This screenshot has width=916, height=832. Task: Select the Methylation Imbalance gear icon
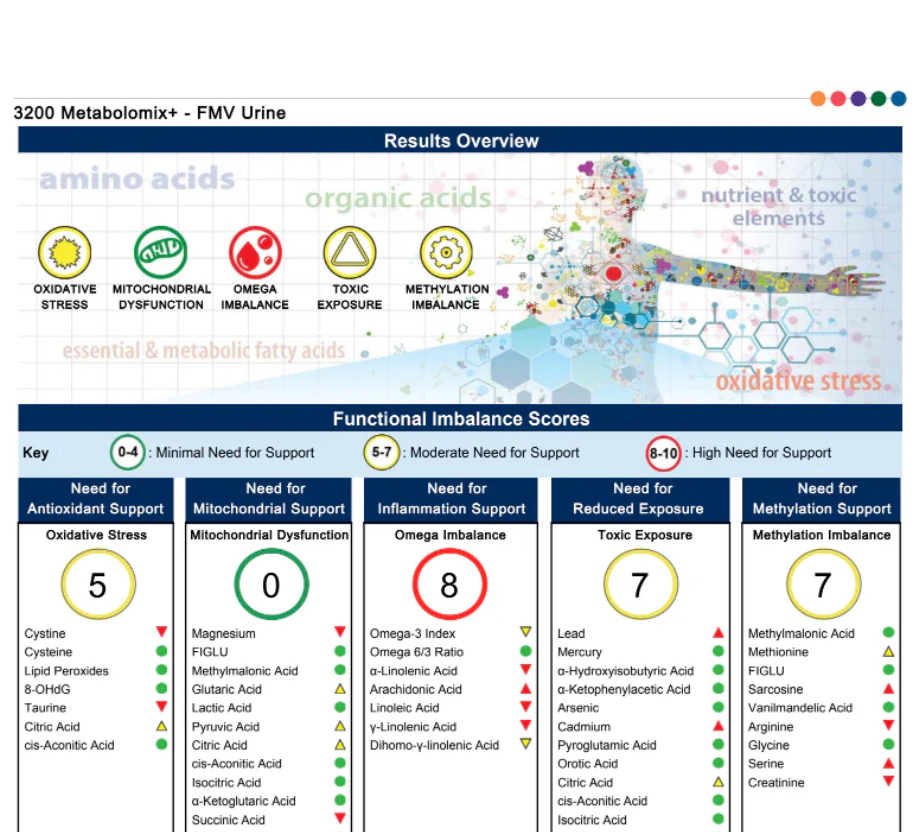(x=446, y=252)
